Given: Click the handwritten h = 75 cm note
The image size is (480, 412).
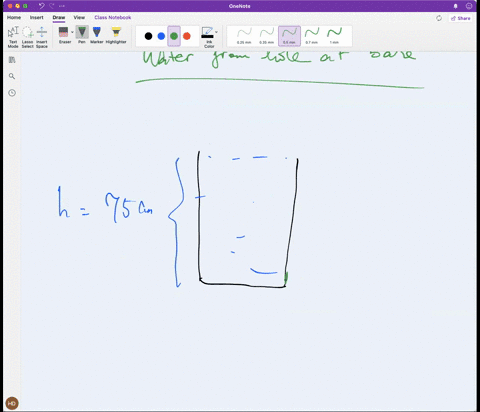Looking at the screenshot, I should coord(105,204).
